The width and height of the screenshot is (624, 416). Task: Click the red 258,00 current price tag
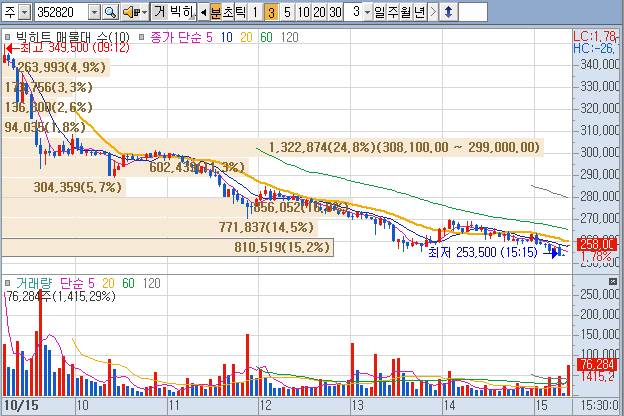coord(597,244)
